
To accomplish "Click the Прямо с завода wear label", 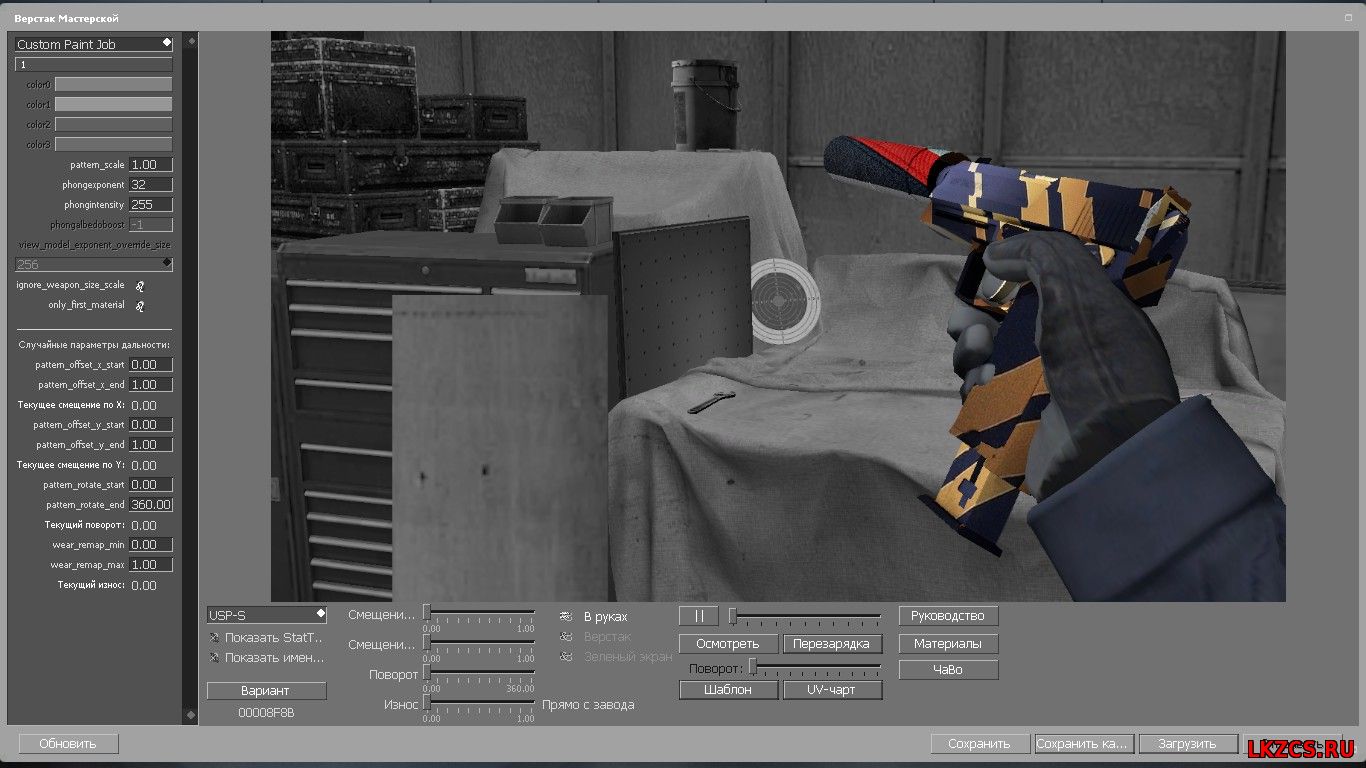I will (x=588, y=705).
